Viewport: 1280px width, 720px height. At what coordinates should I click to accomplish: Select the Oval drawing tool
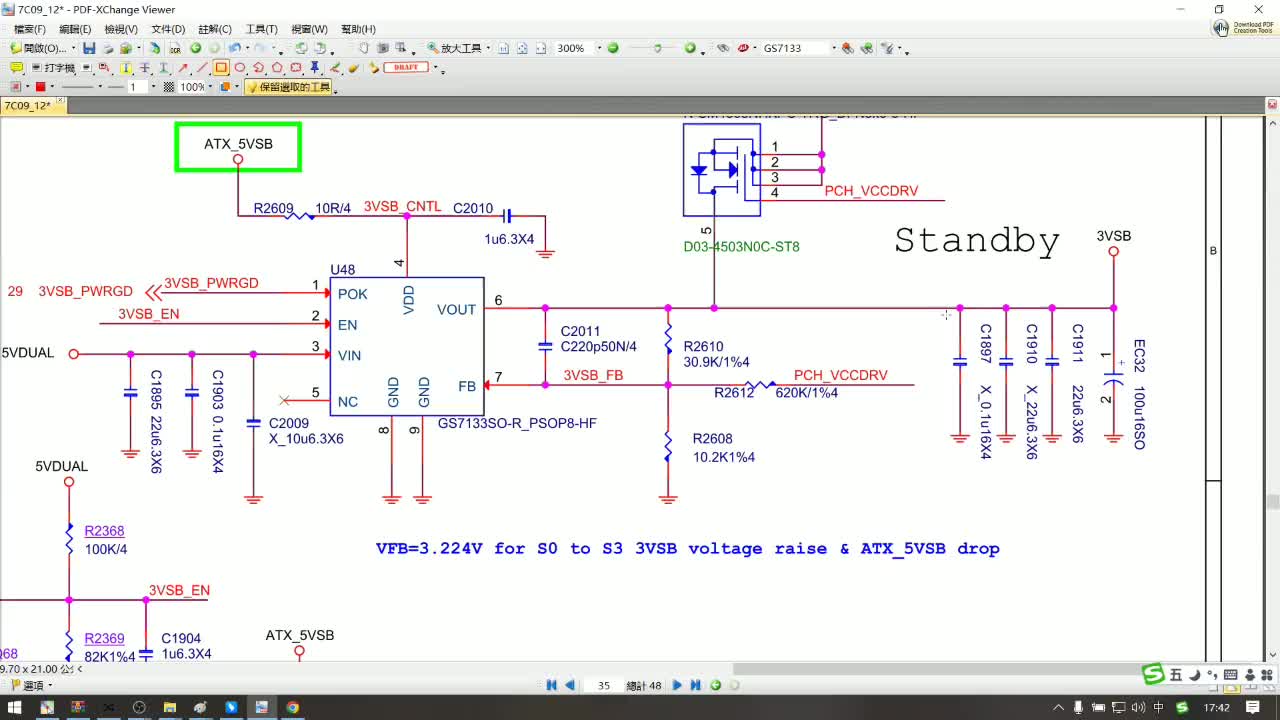[x=240, y=68]
